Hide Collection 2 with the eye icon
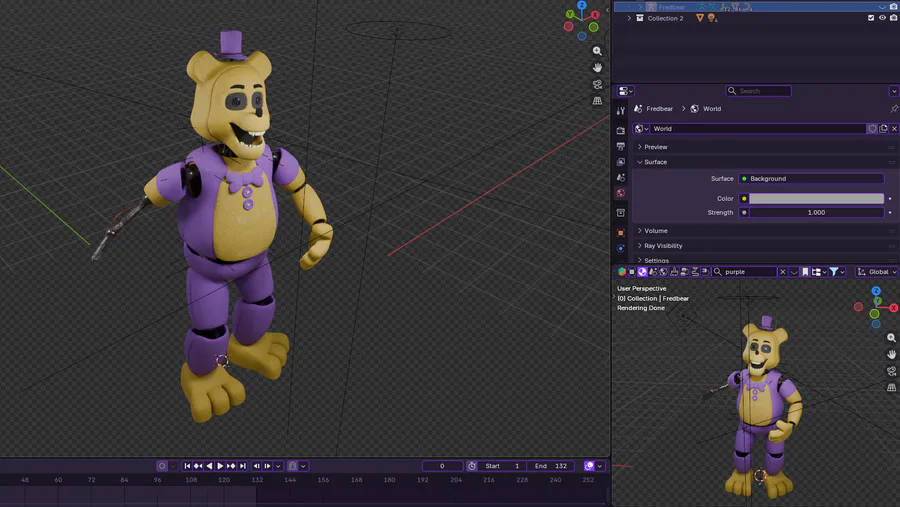The width and height of the screenshot is (900, 507). [882, 18]
